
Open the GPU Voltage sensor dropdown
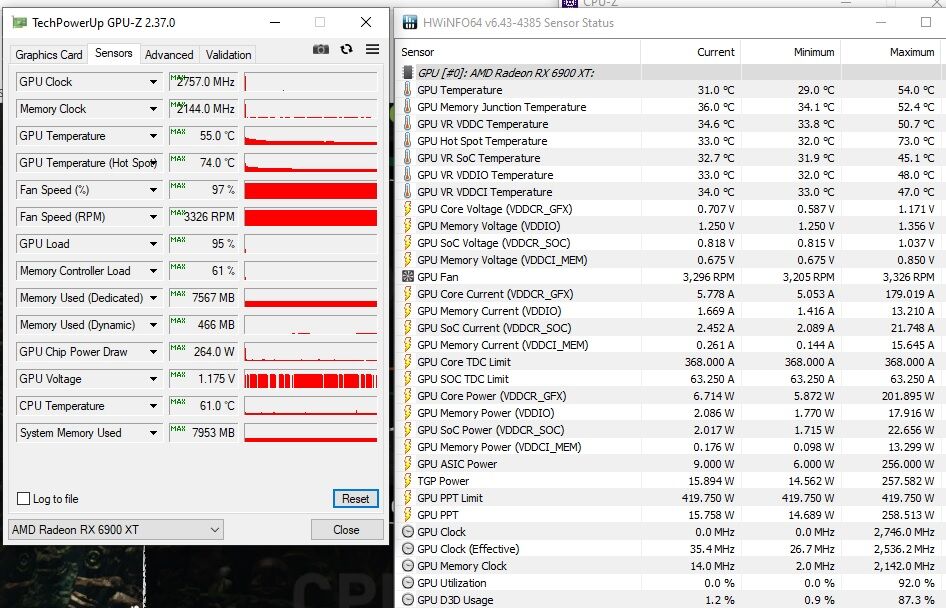tap(153, 379)
